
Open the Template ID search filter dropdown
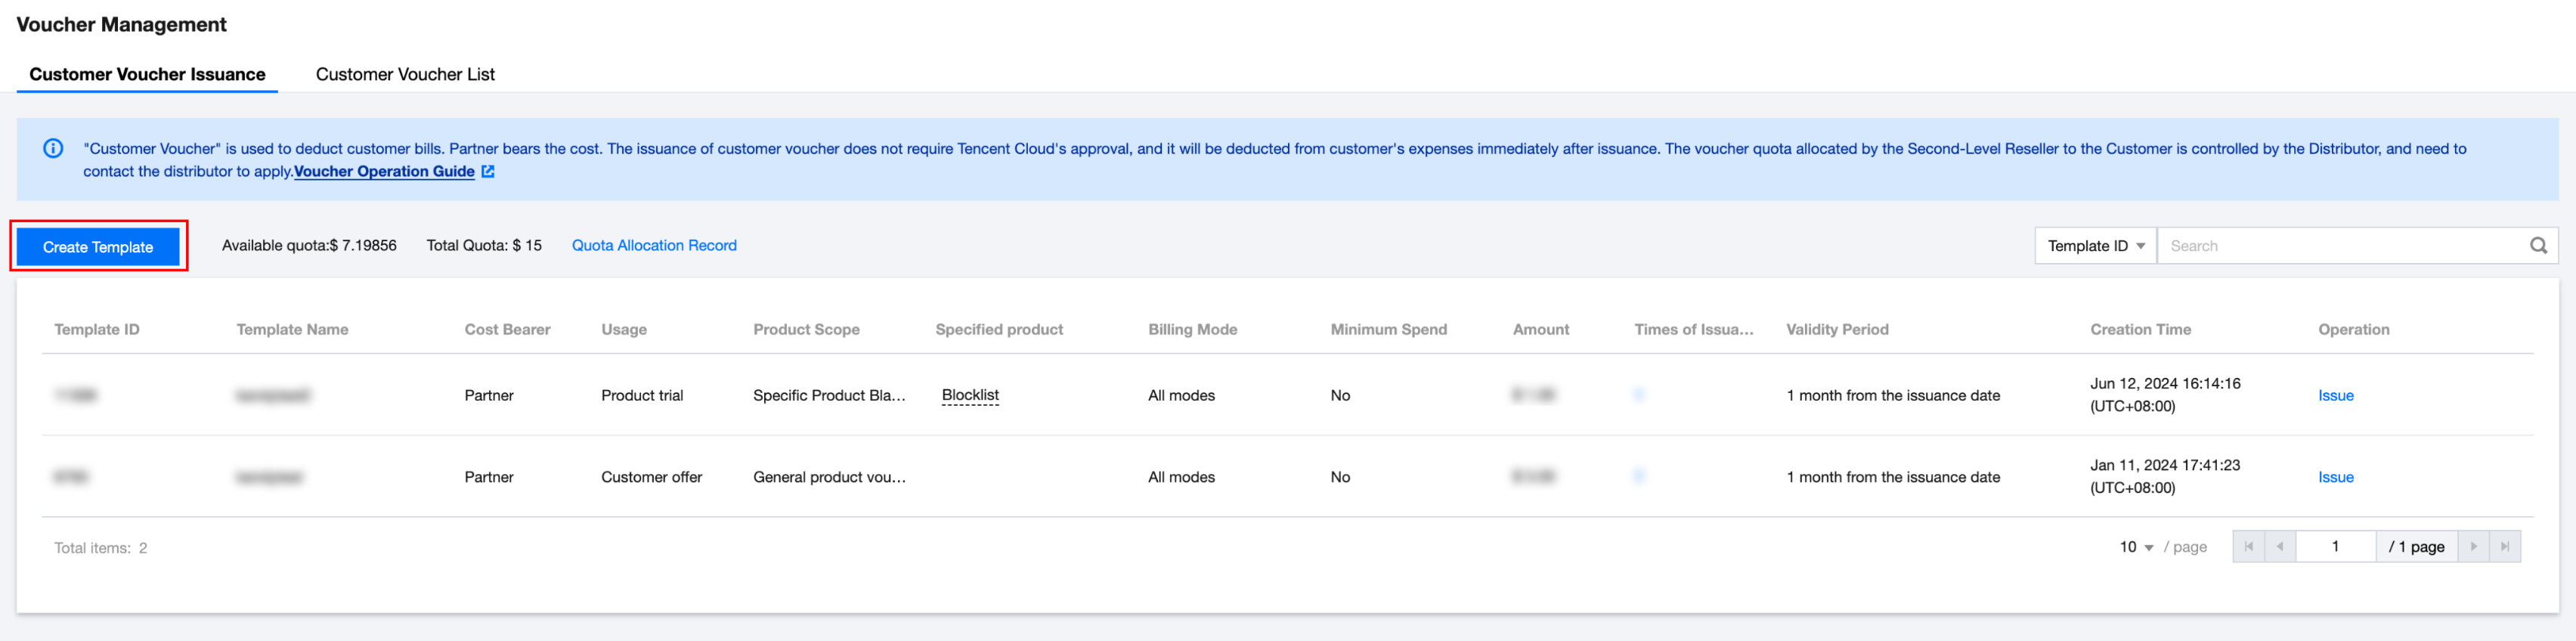(2095, 246)
